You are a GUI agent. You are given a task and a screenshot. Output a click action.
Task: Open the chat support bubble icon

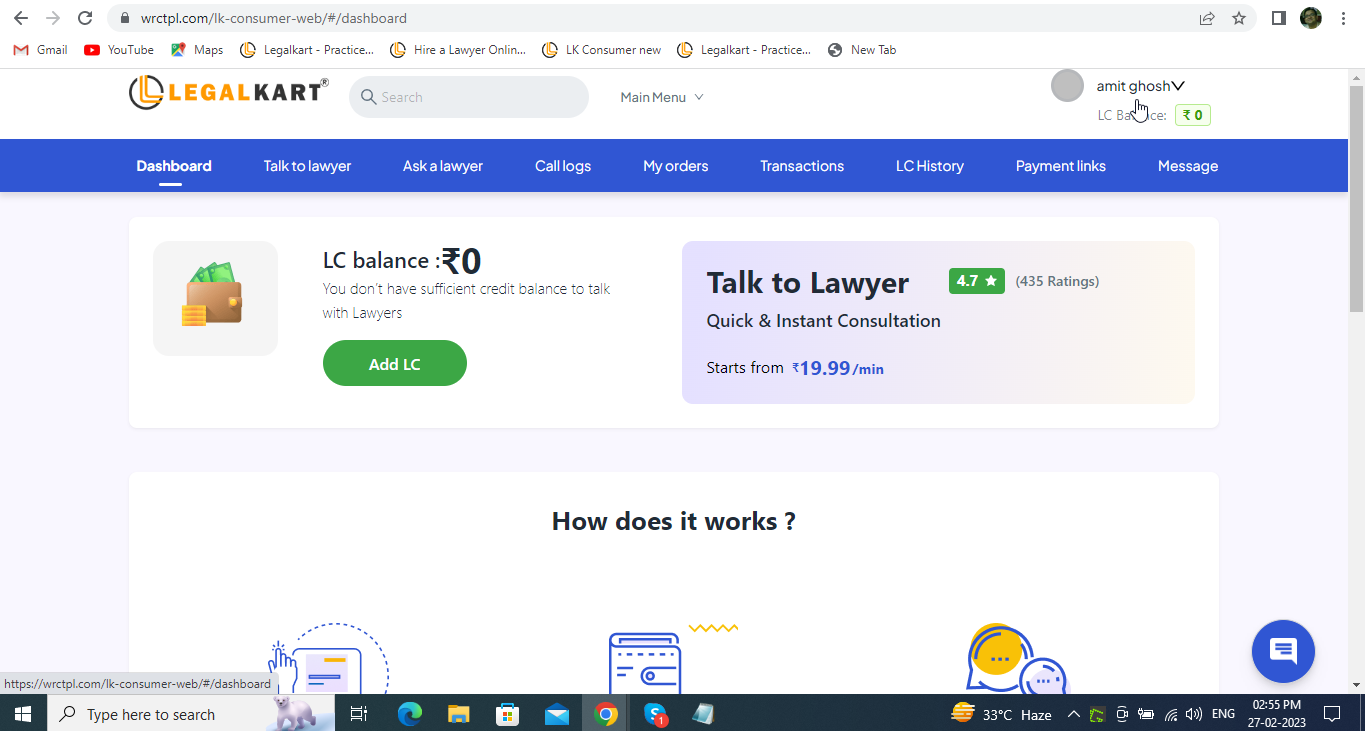click(1283, 651)
